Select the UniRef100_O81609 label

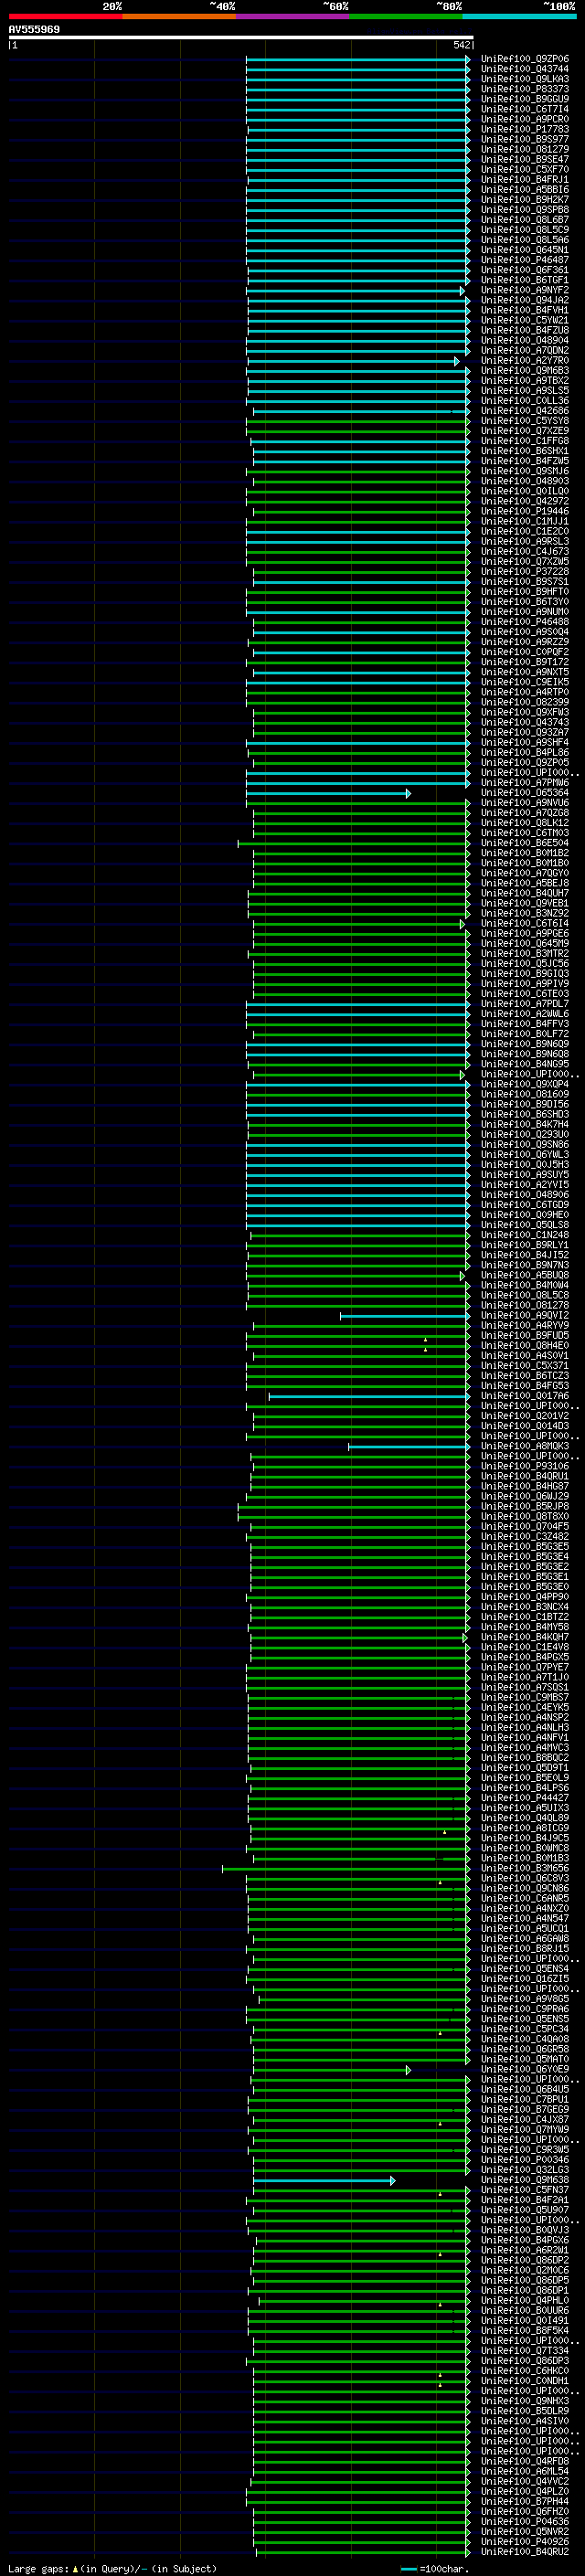[x=524, y=1094]
